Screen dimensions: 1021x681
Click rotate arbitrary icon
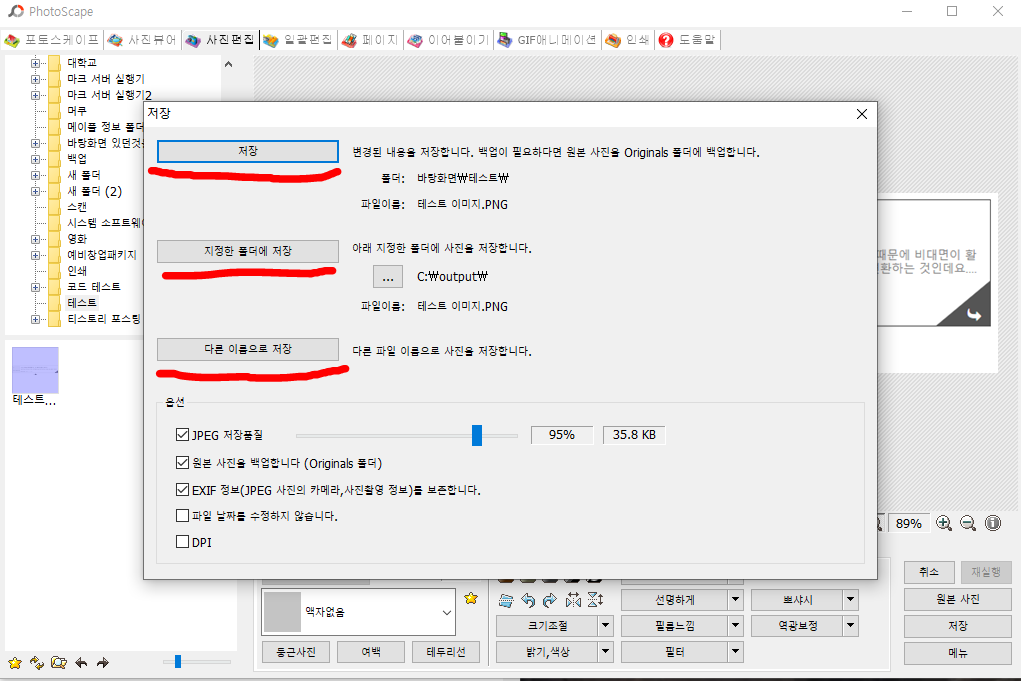506,600
